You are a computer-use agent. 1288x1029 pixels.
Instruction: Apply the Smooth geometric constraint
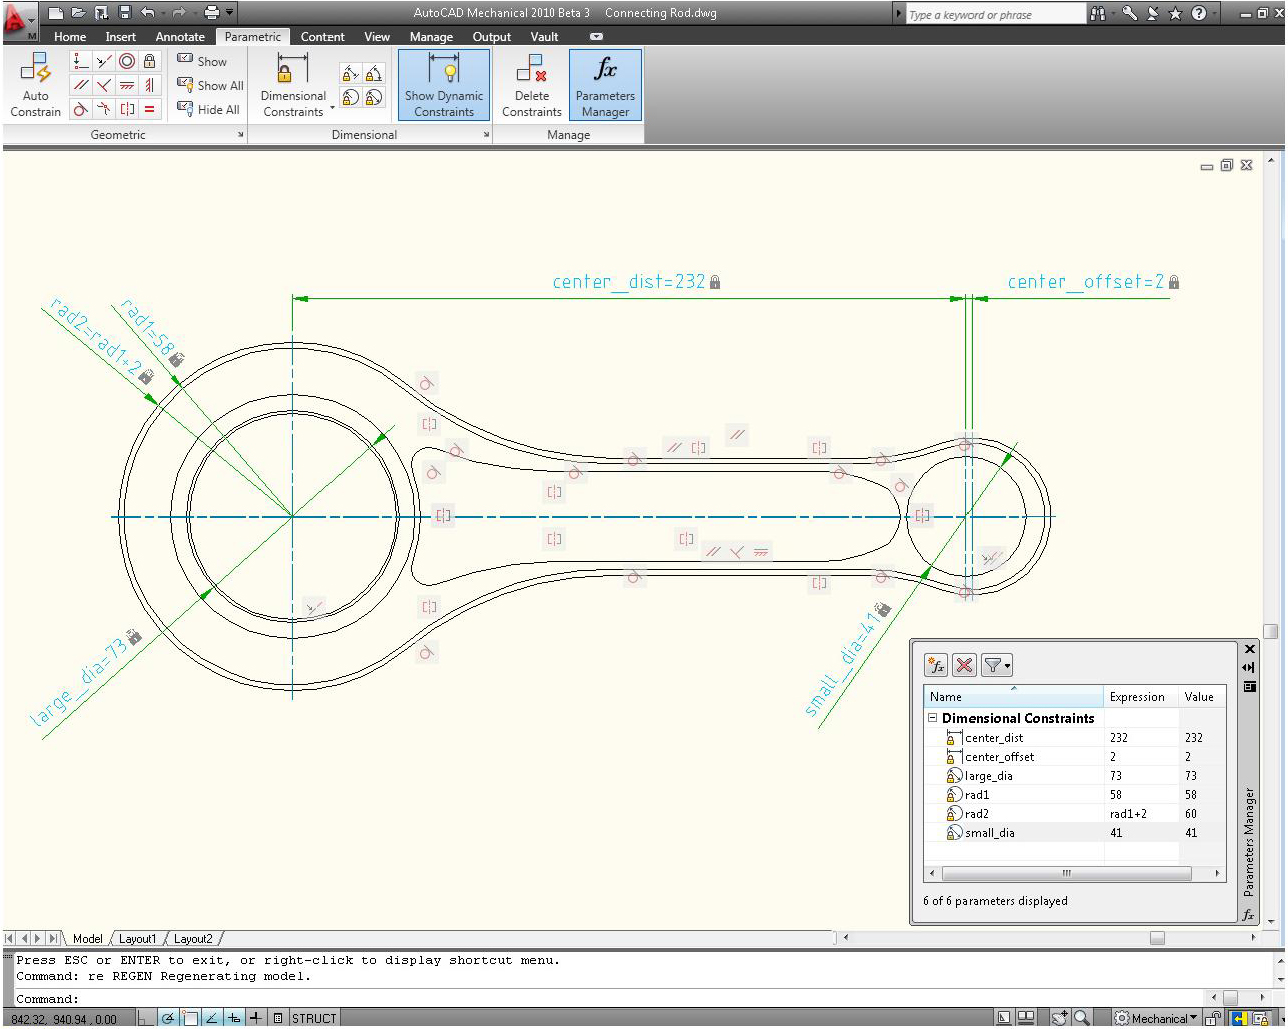pos(104,109)
